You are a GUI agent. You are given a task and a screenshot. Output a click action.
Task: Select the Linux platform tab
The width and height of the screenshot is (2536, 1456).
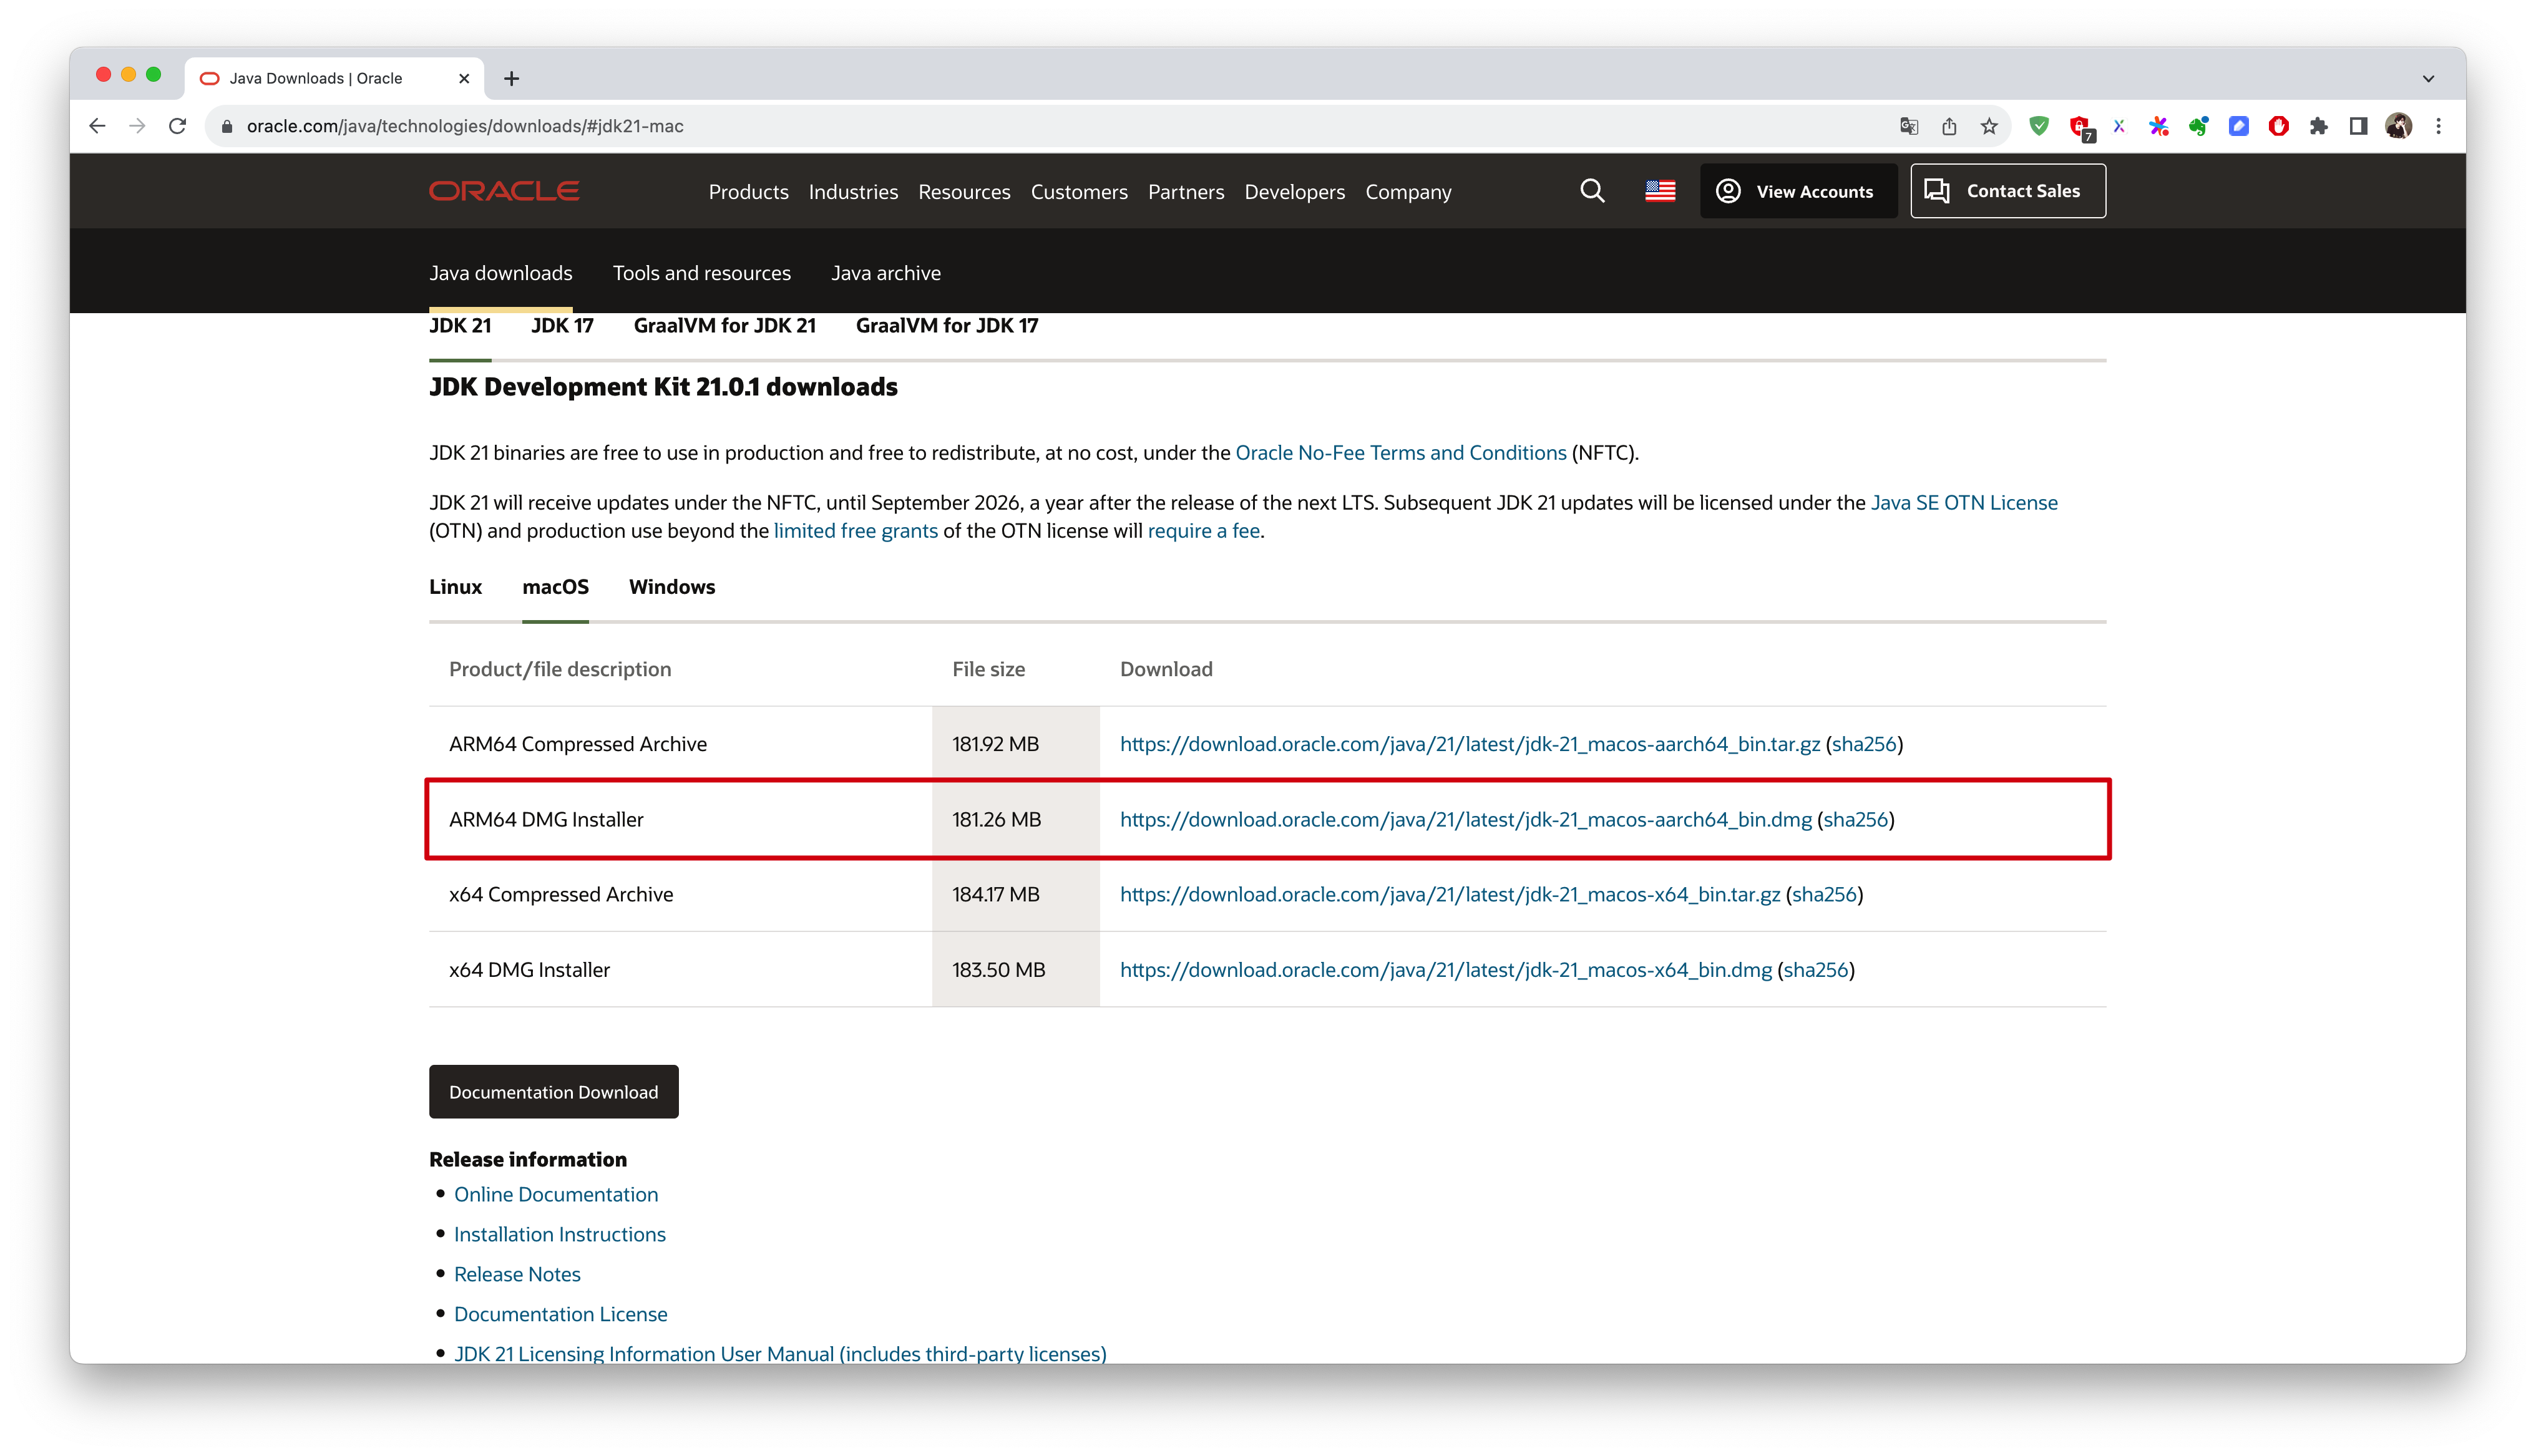click(x=455, y=587)
